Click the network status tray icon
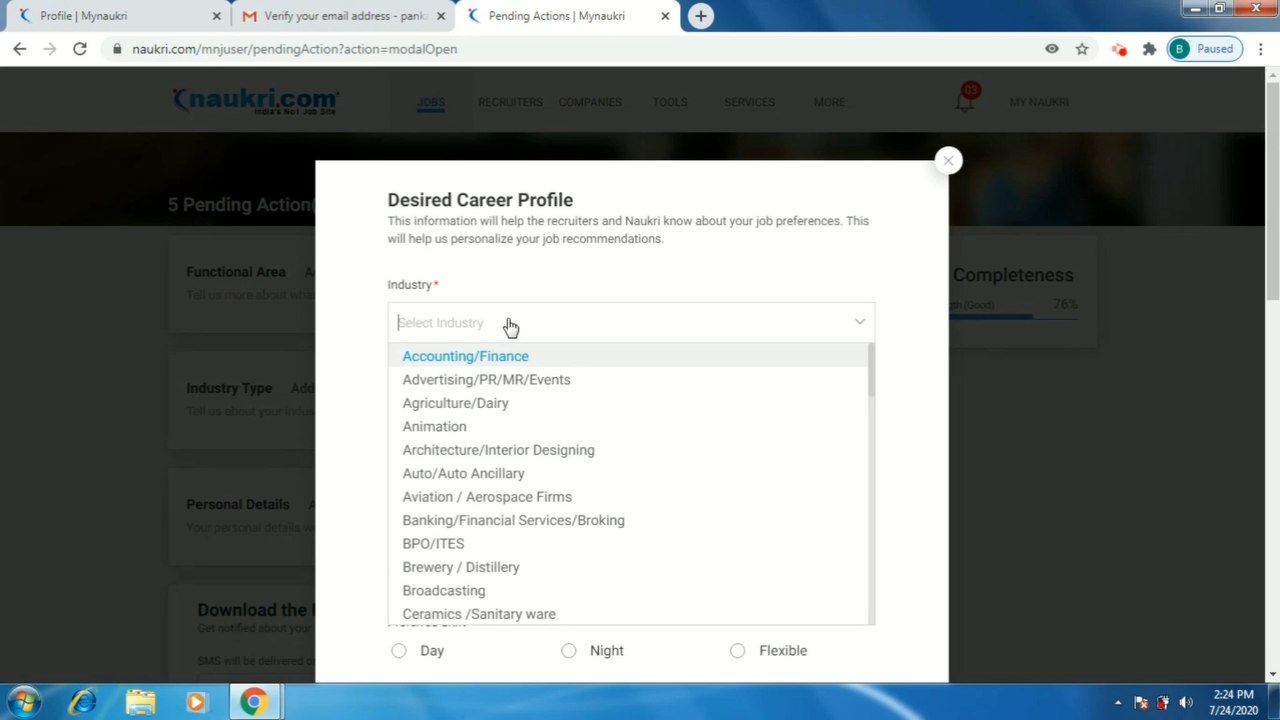This screenshot has width=1280, height=720. click(1163, 702)
